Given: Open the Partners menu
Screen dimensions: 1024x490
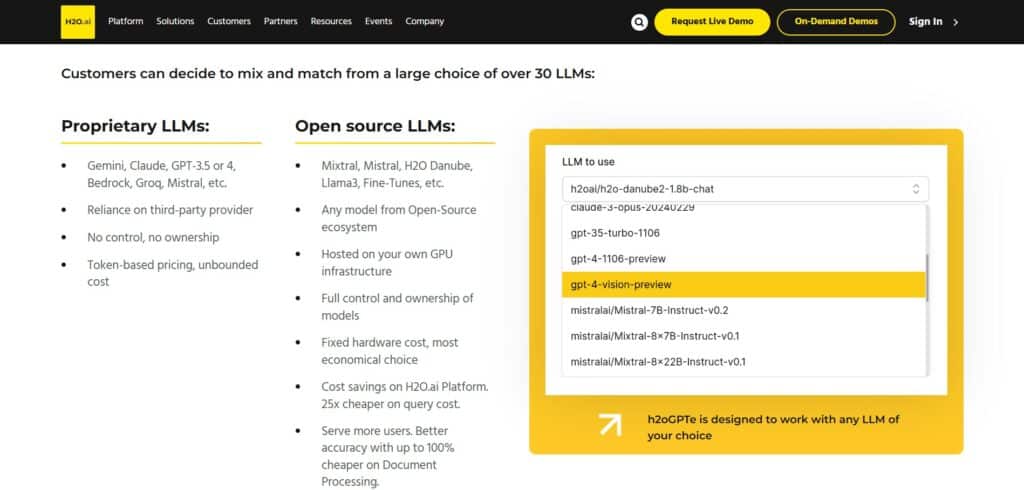Looking at the screenshot, I should (x=281, y=22).
